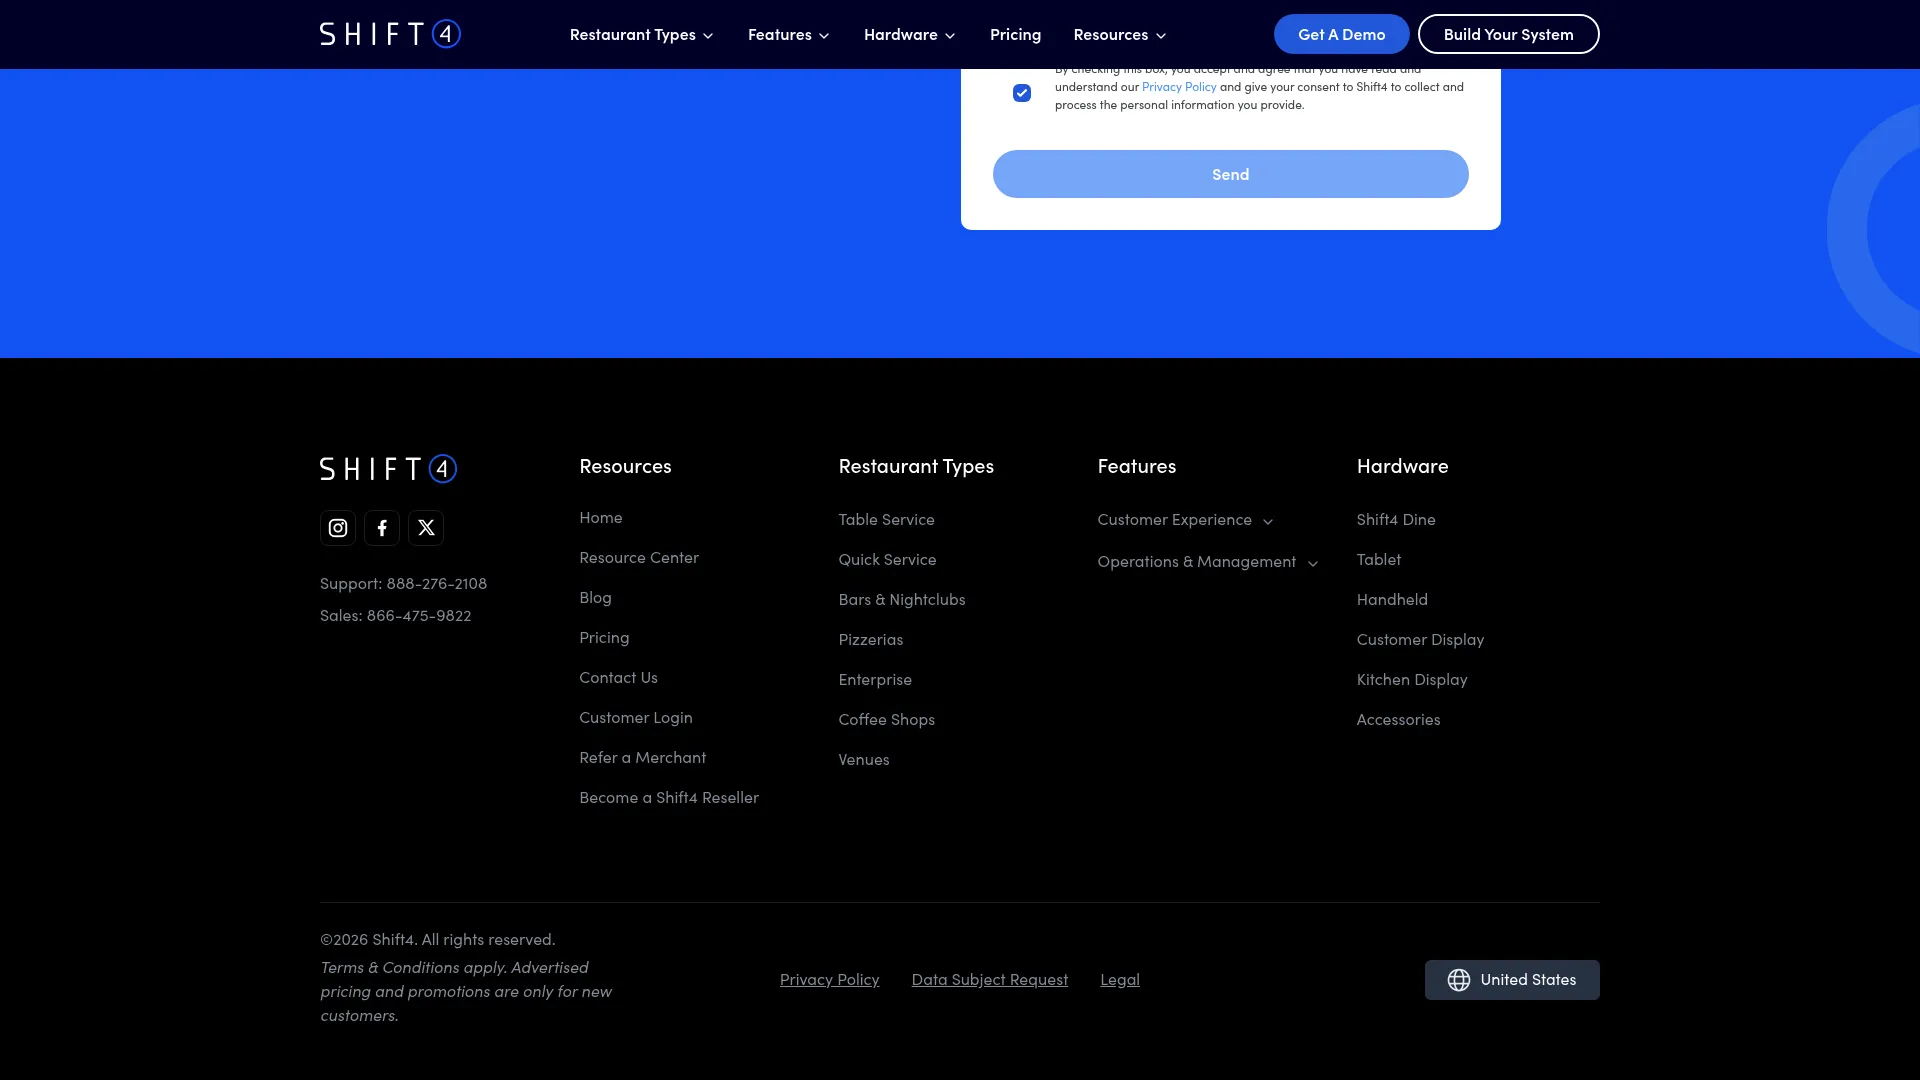Image resolution: width=1920 pixels, height=1080 pixels.
Task: Click the Restaurant Types footer heading
Action: pyautogui.click(x=916, y=467)
